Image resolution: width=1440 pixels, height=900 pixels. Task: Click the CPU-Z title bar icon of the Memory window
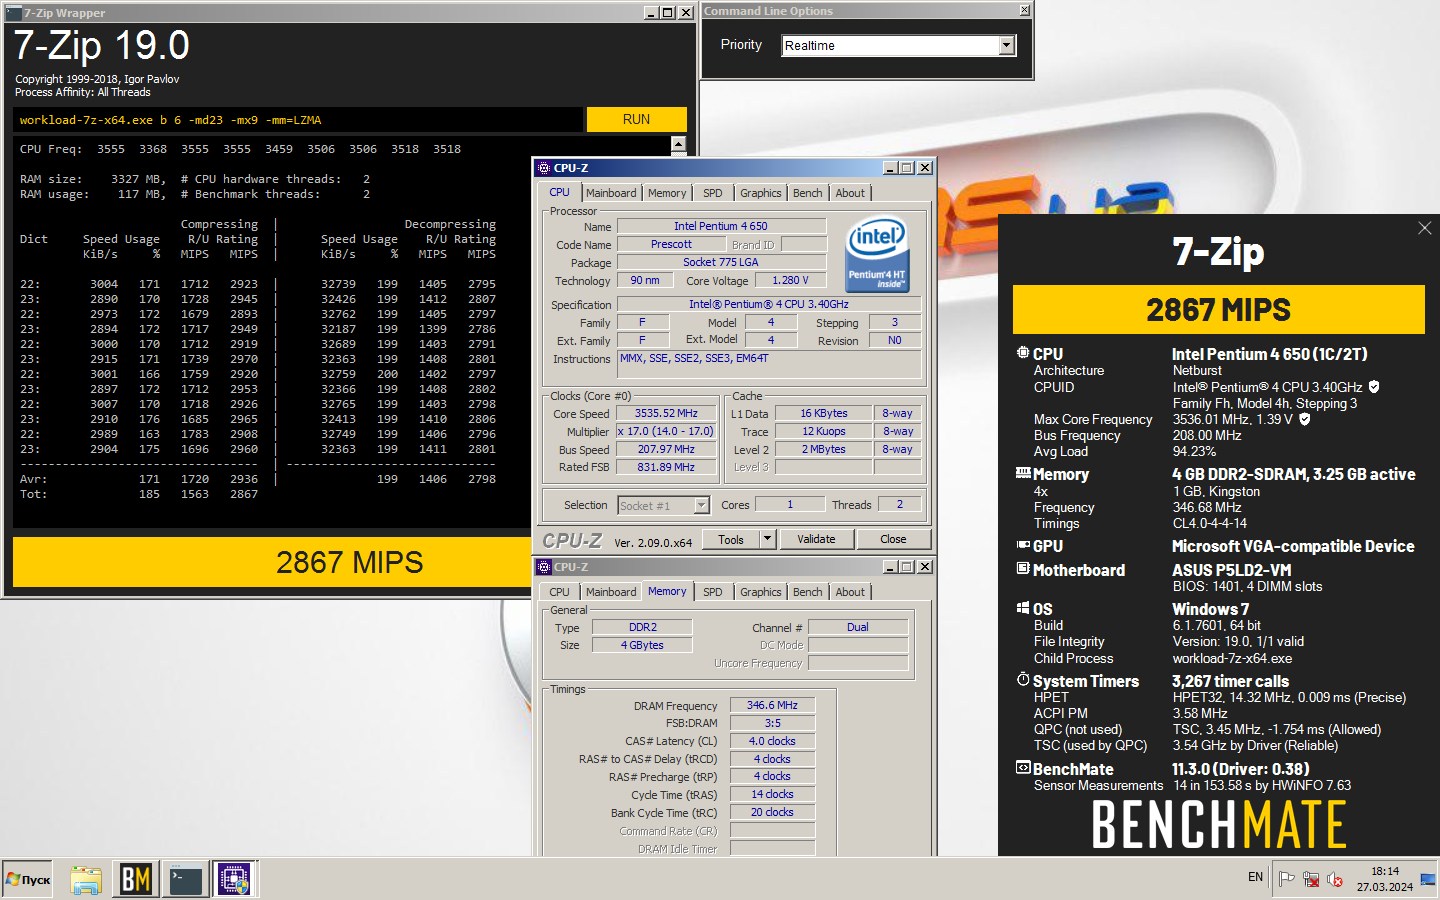544,567
